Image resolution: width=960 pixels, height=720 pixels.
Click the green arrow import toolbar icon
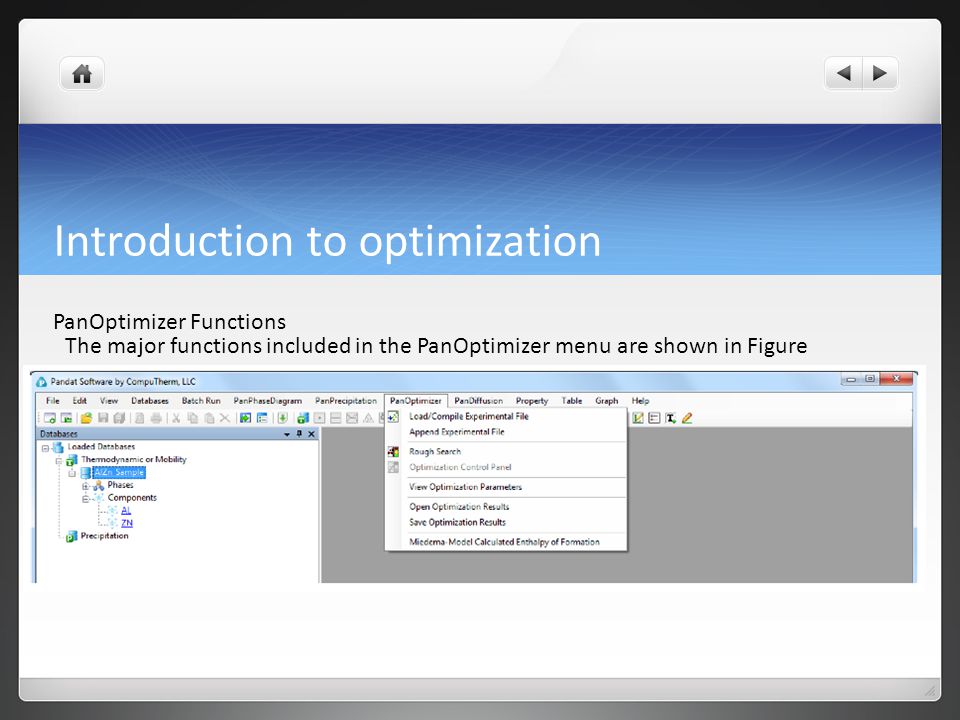point(246,418)
